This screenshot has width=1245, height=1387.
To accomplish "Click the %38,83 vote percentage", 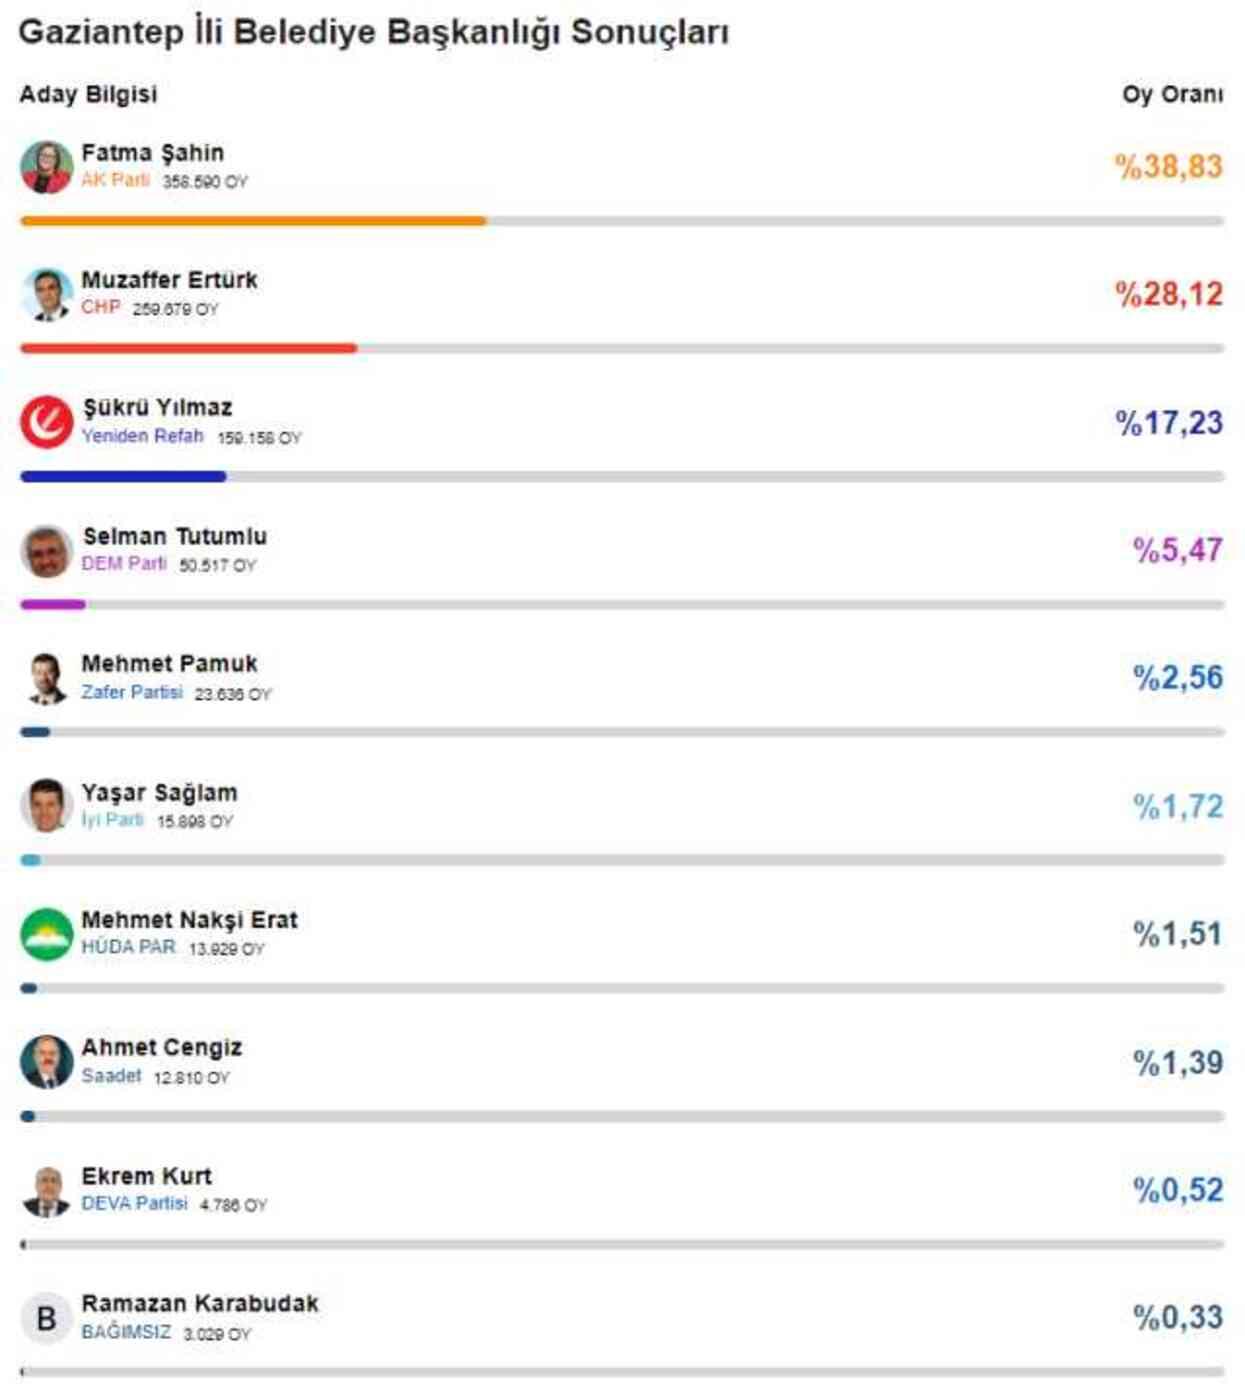I will click(x=1168, y=166).
